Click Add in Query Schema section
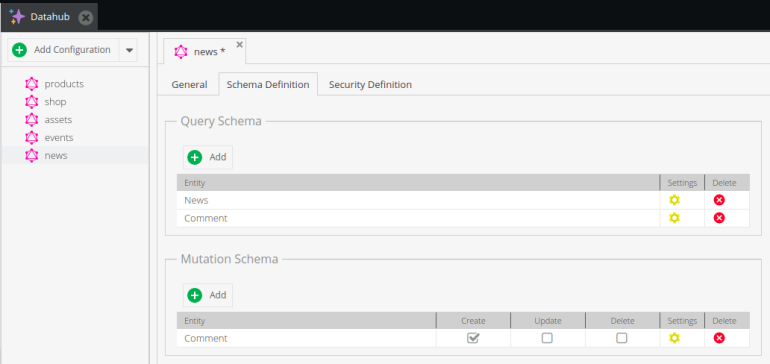The height and width of the screenshot is (364, 770). point(208,157)
